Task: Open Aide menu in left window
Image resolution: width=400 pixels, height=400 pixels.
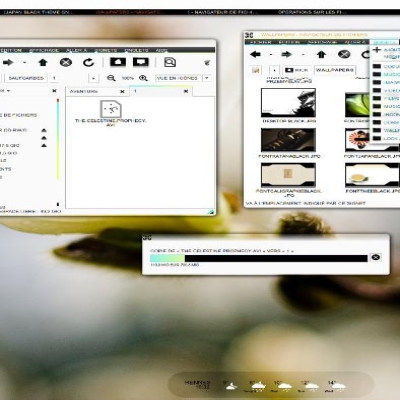Action: [162, 50]
